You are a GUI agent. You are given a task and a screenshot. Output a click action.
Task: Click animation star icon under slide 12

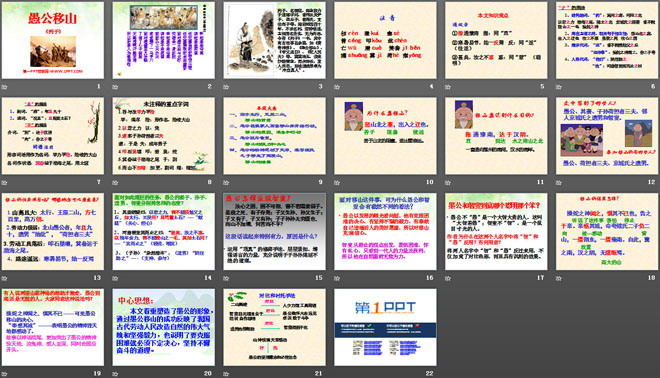[x=559, y=182]
